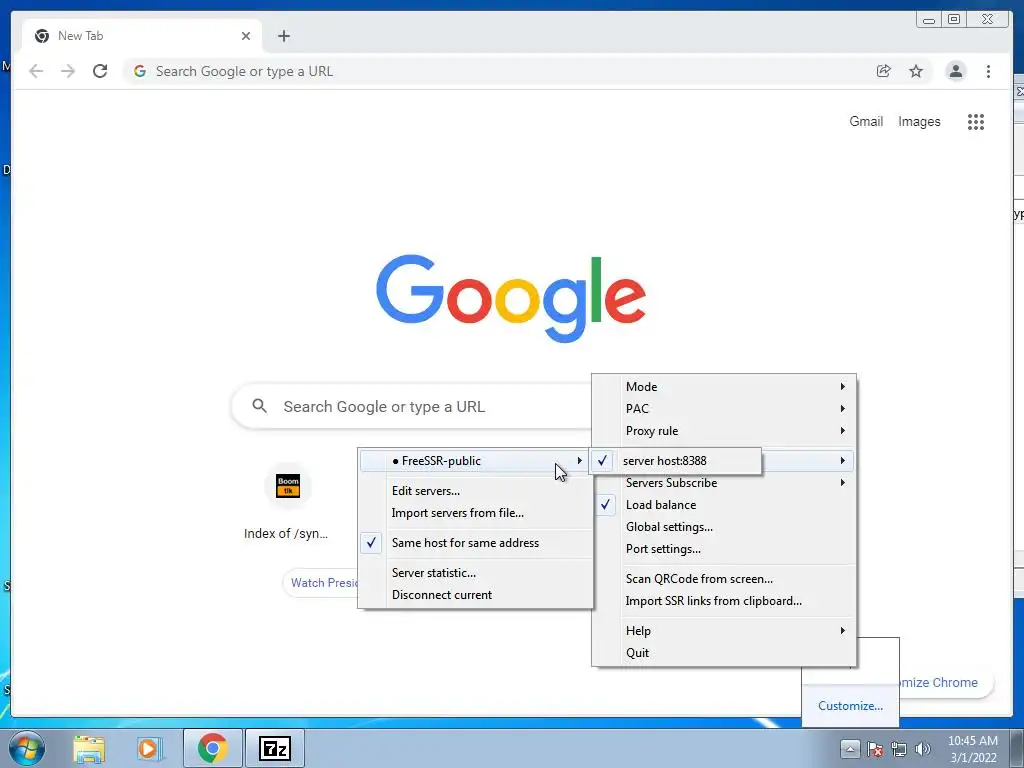Open Edit servers...
This screenshot has width=1024, height=768.
(476, 490)
